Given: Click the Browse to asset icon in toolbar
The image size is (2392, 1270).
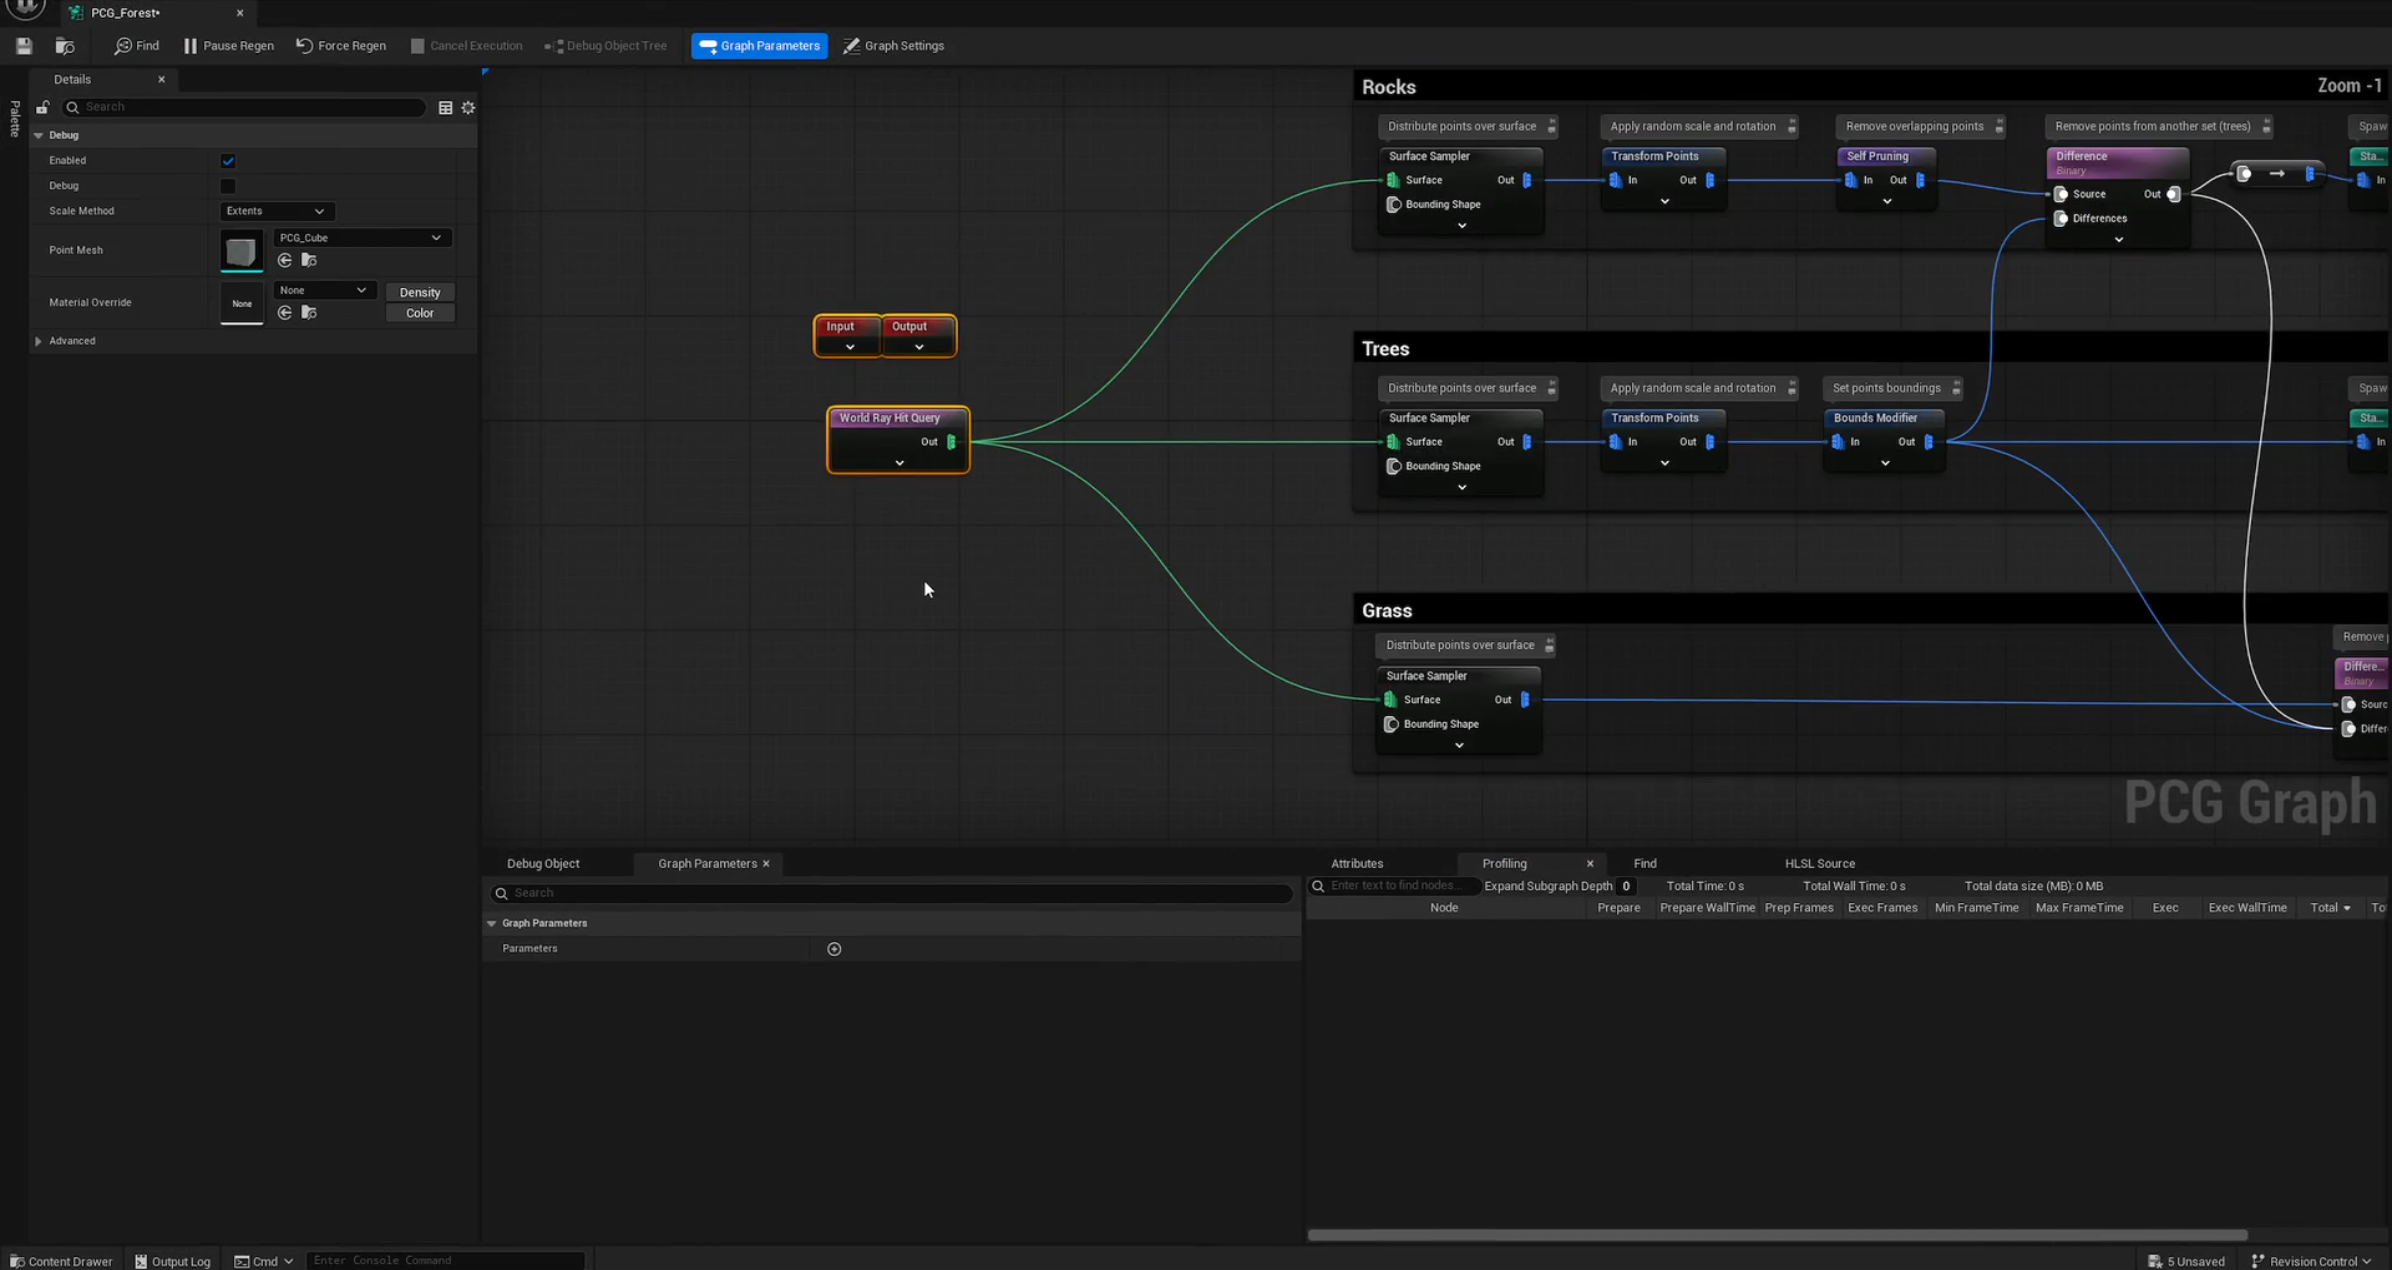Looking at the screenshot, I should click(65, 46).
